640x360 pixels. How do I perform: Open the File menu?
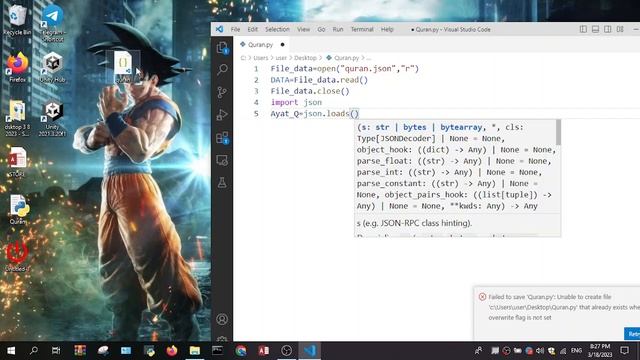tap(235, 29)
